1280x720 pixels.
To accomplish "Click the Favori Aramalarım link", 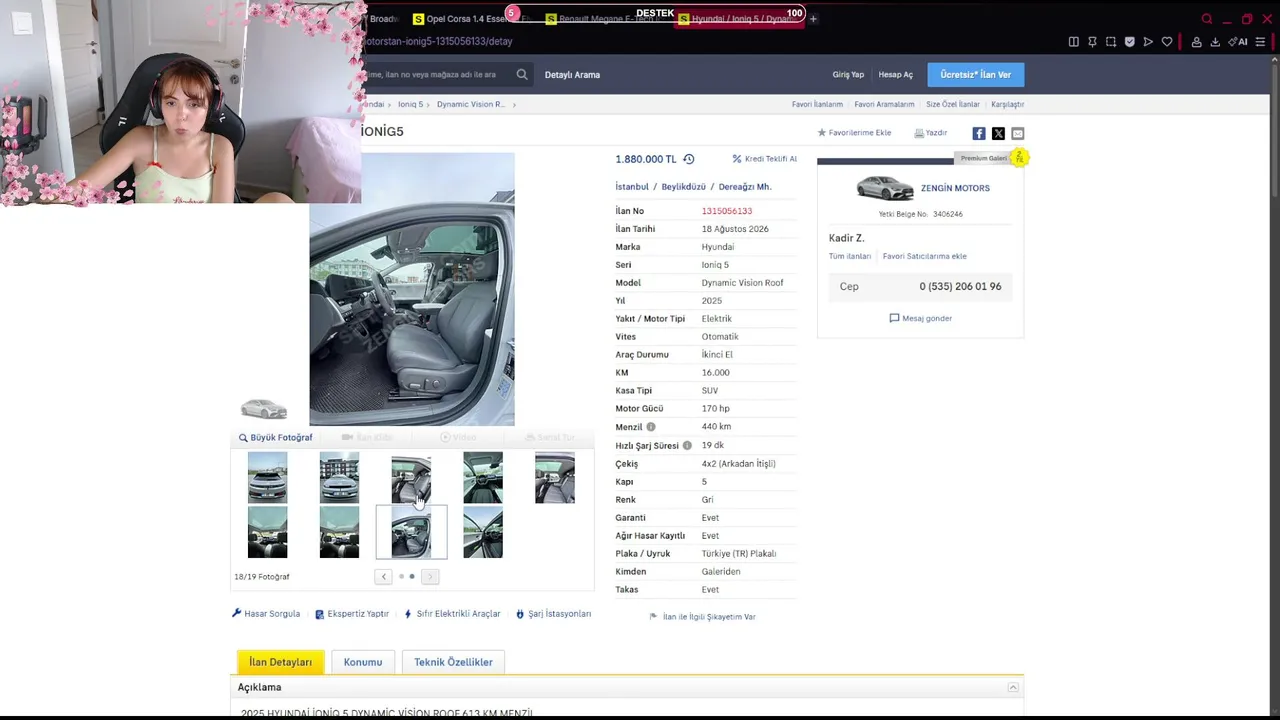I will pyautogui.click(x=884, y=104).
